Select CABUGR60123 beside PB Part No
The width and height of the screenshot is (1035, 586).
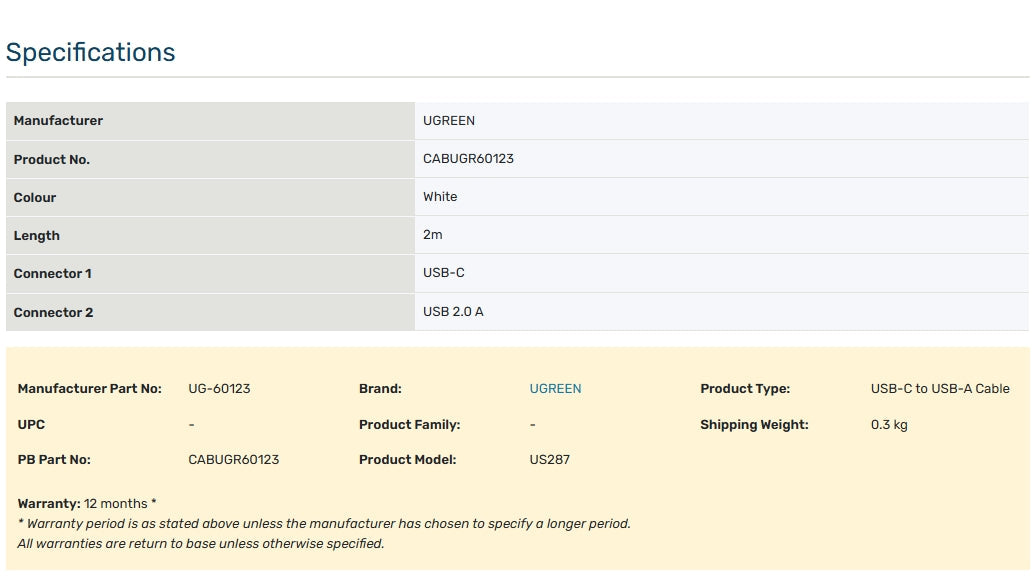[x=234, y=460]
